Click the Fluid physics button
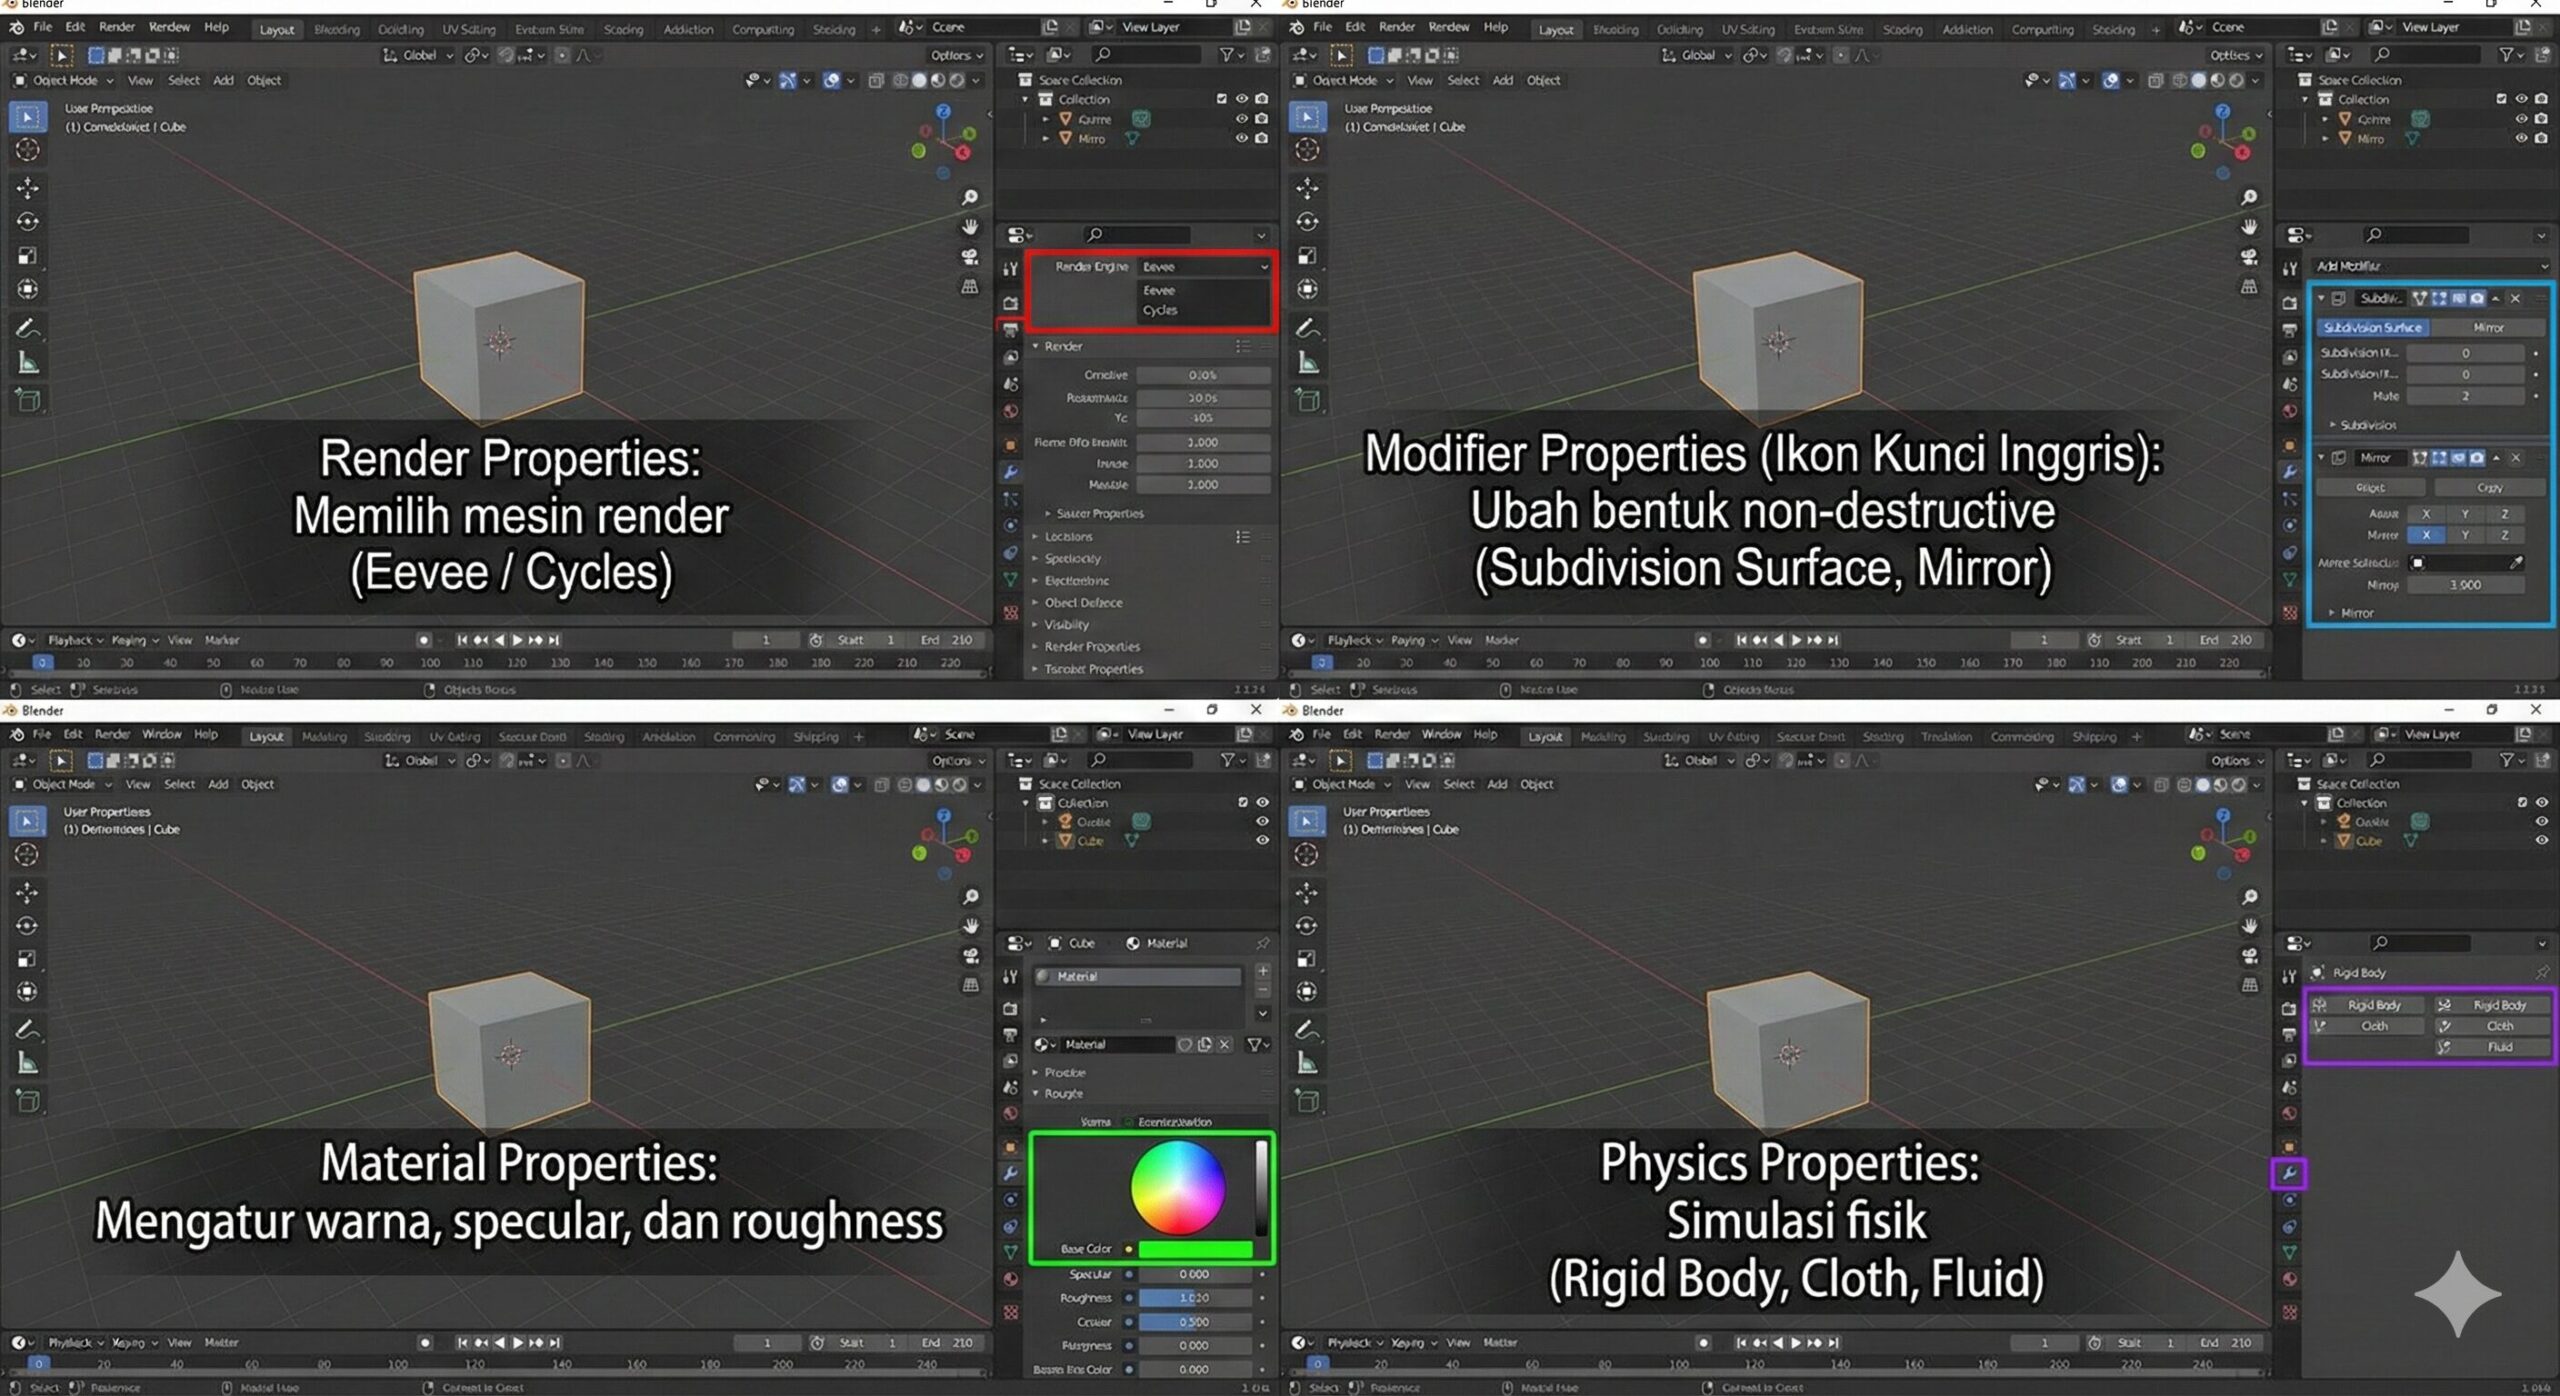2560x1396 pixels. click(2498, 1047)
